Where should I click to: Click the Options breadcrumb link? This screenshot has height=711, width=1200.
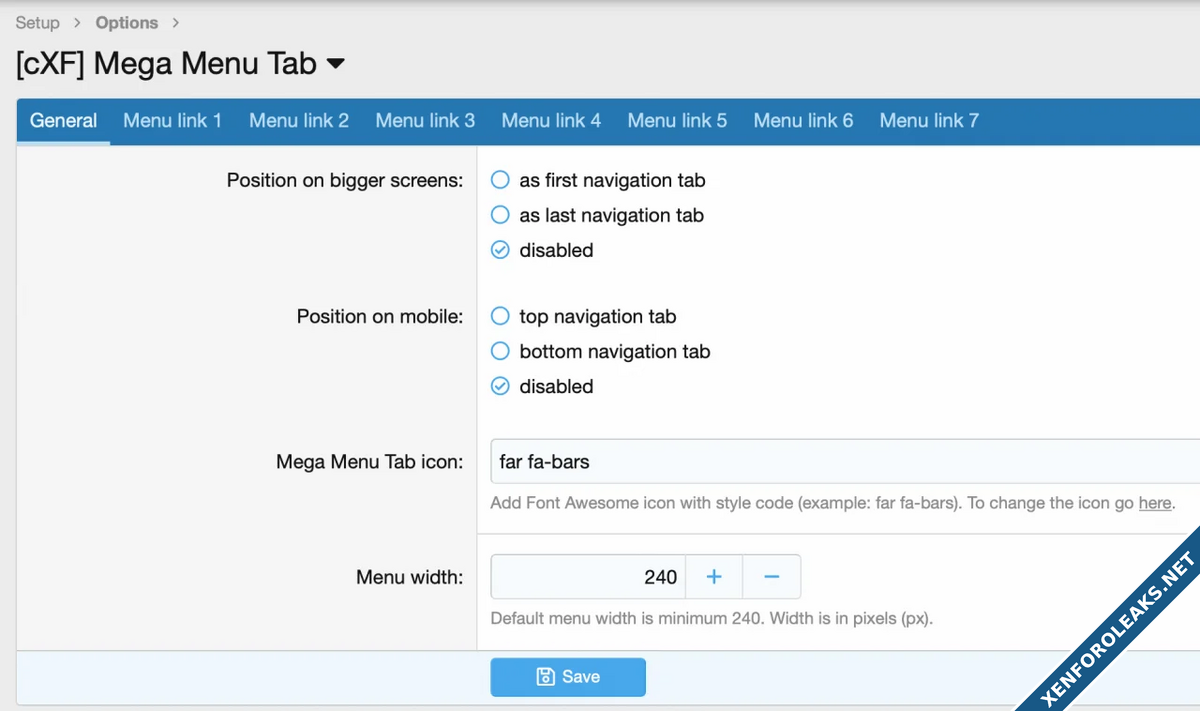127,23
